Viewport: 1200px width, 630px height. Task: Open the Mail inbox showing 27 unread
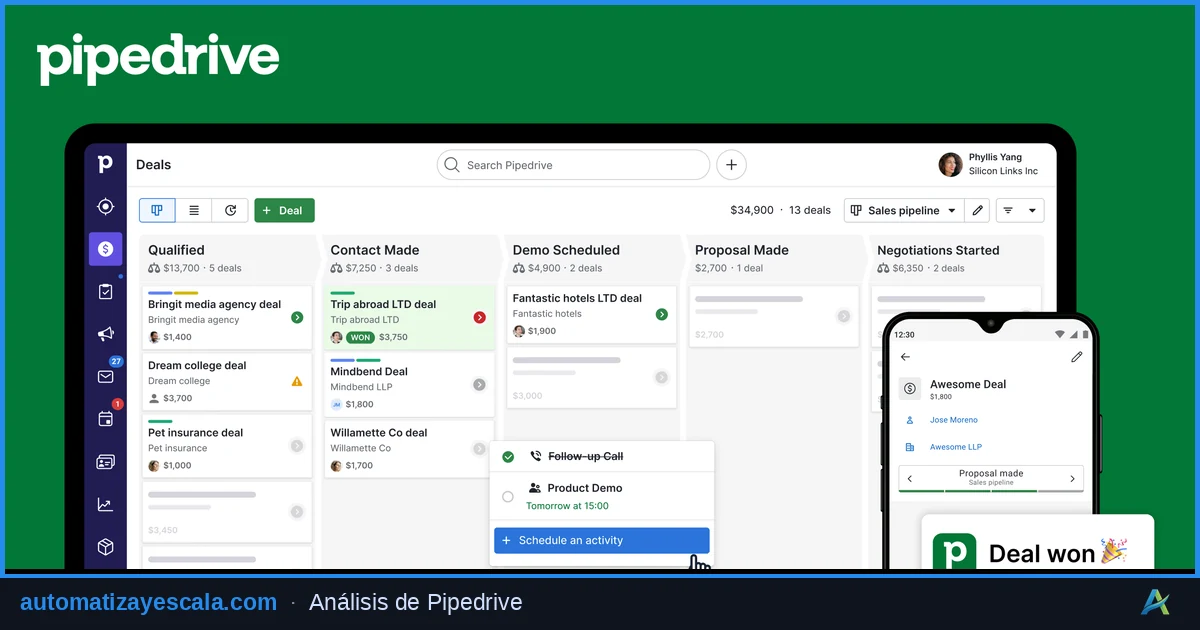click(x=105, y=376)
